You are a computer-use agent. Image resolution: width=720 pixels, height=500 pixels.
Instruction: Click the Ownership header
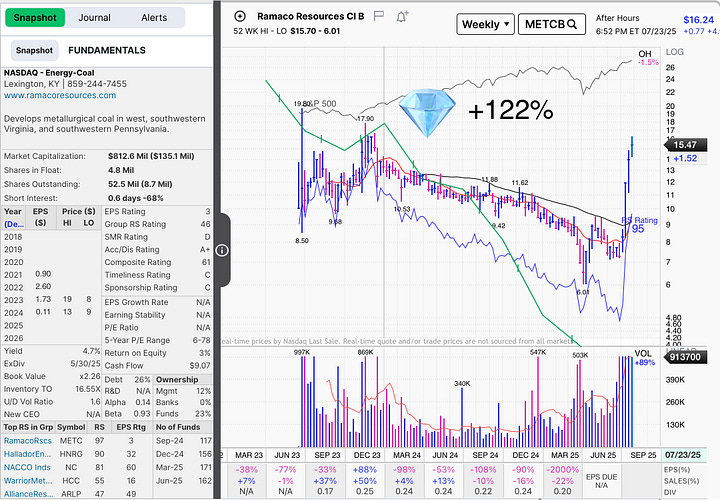(177, 380)
